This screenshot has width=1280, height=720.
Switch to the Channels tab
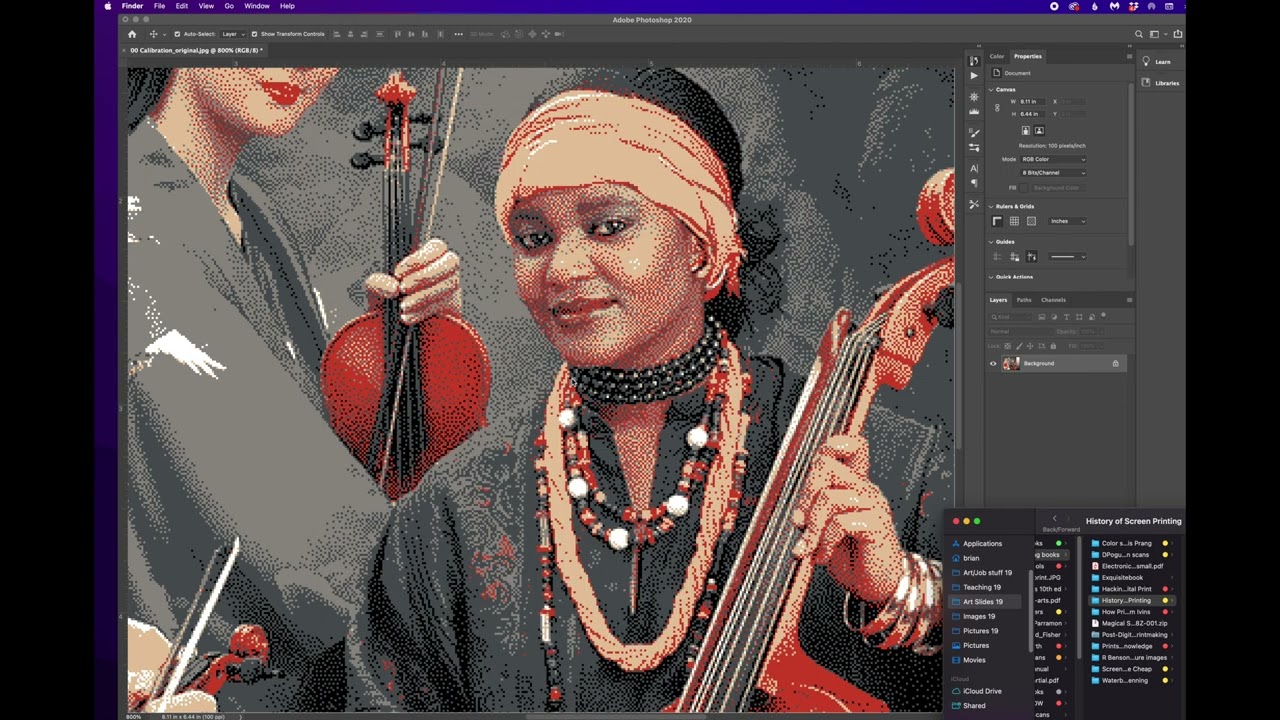pyautogui.click(x=1053, y=300)
